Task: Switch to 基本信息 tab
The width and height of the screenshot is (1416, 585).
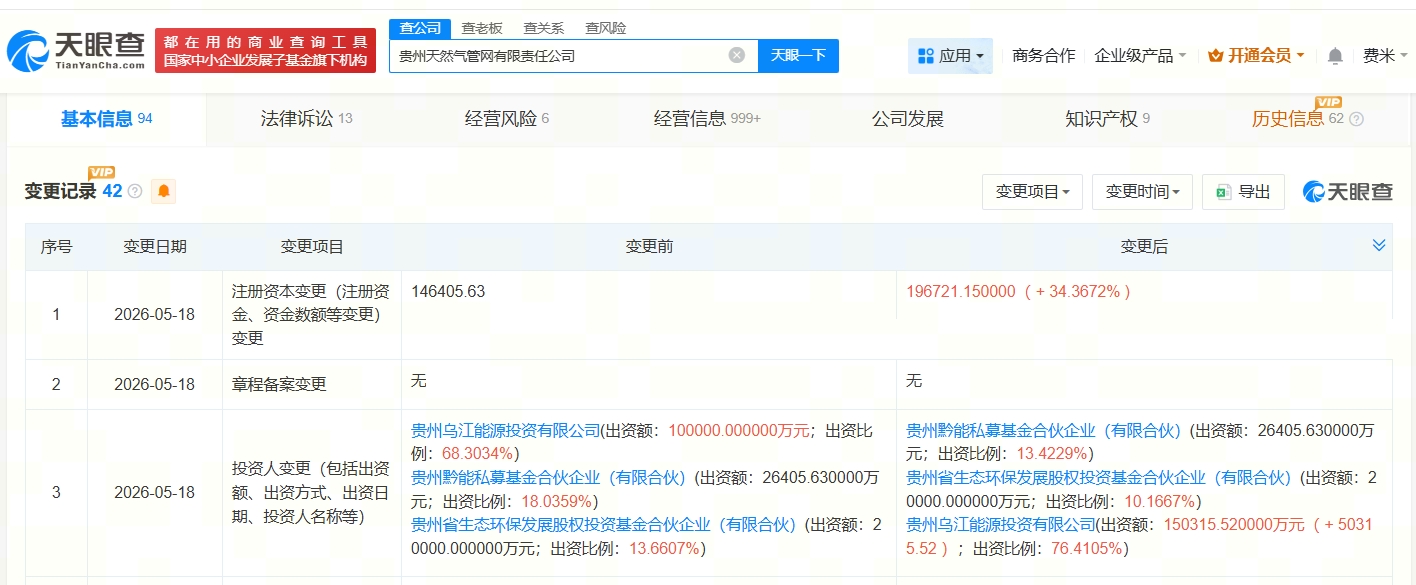Action: (106, 119)
